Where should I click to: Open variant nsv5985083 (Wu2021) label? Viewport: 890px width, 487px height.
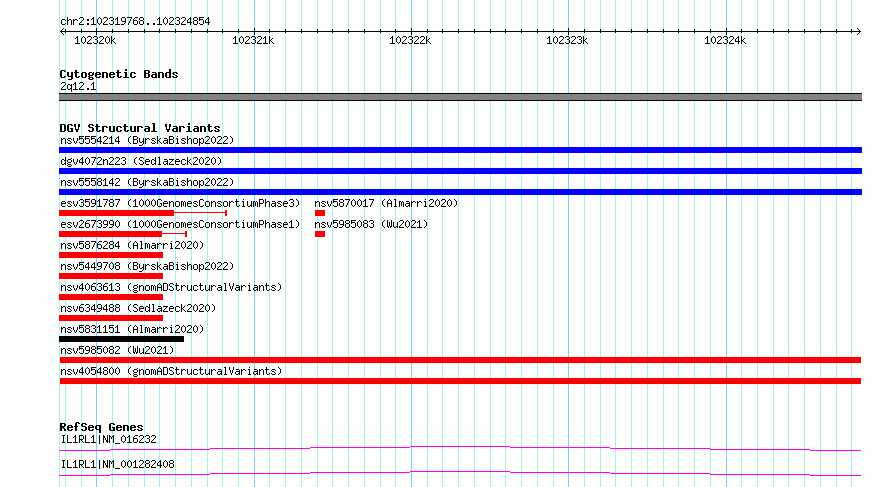tap(371, 224)
